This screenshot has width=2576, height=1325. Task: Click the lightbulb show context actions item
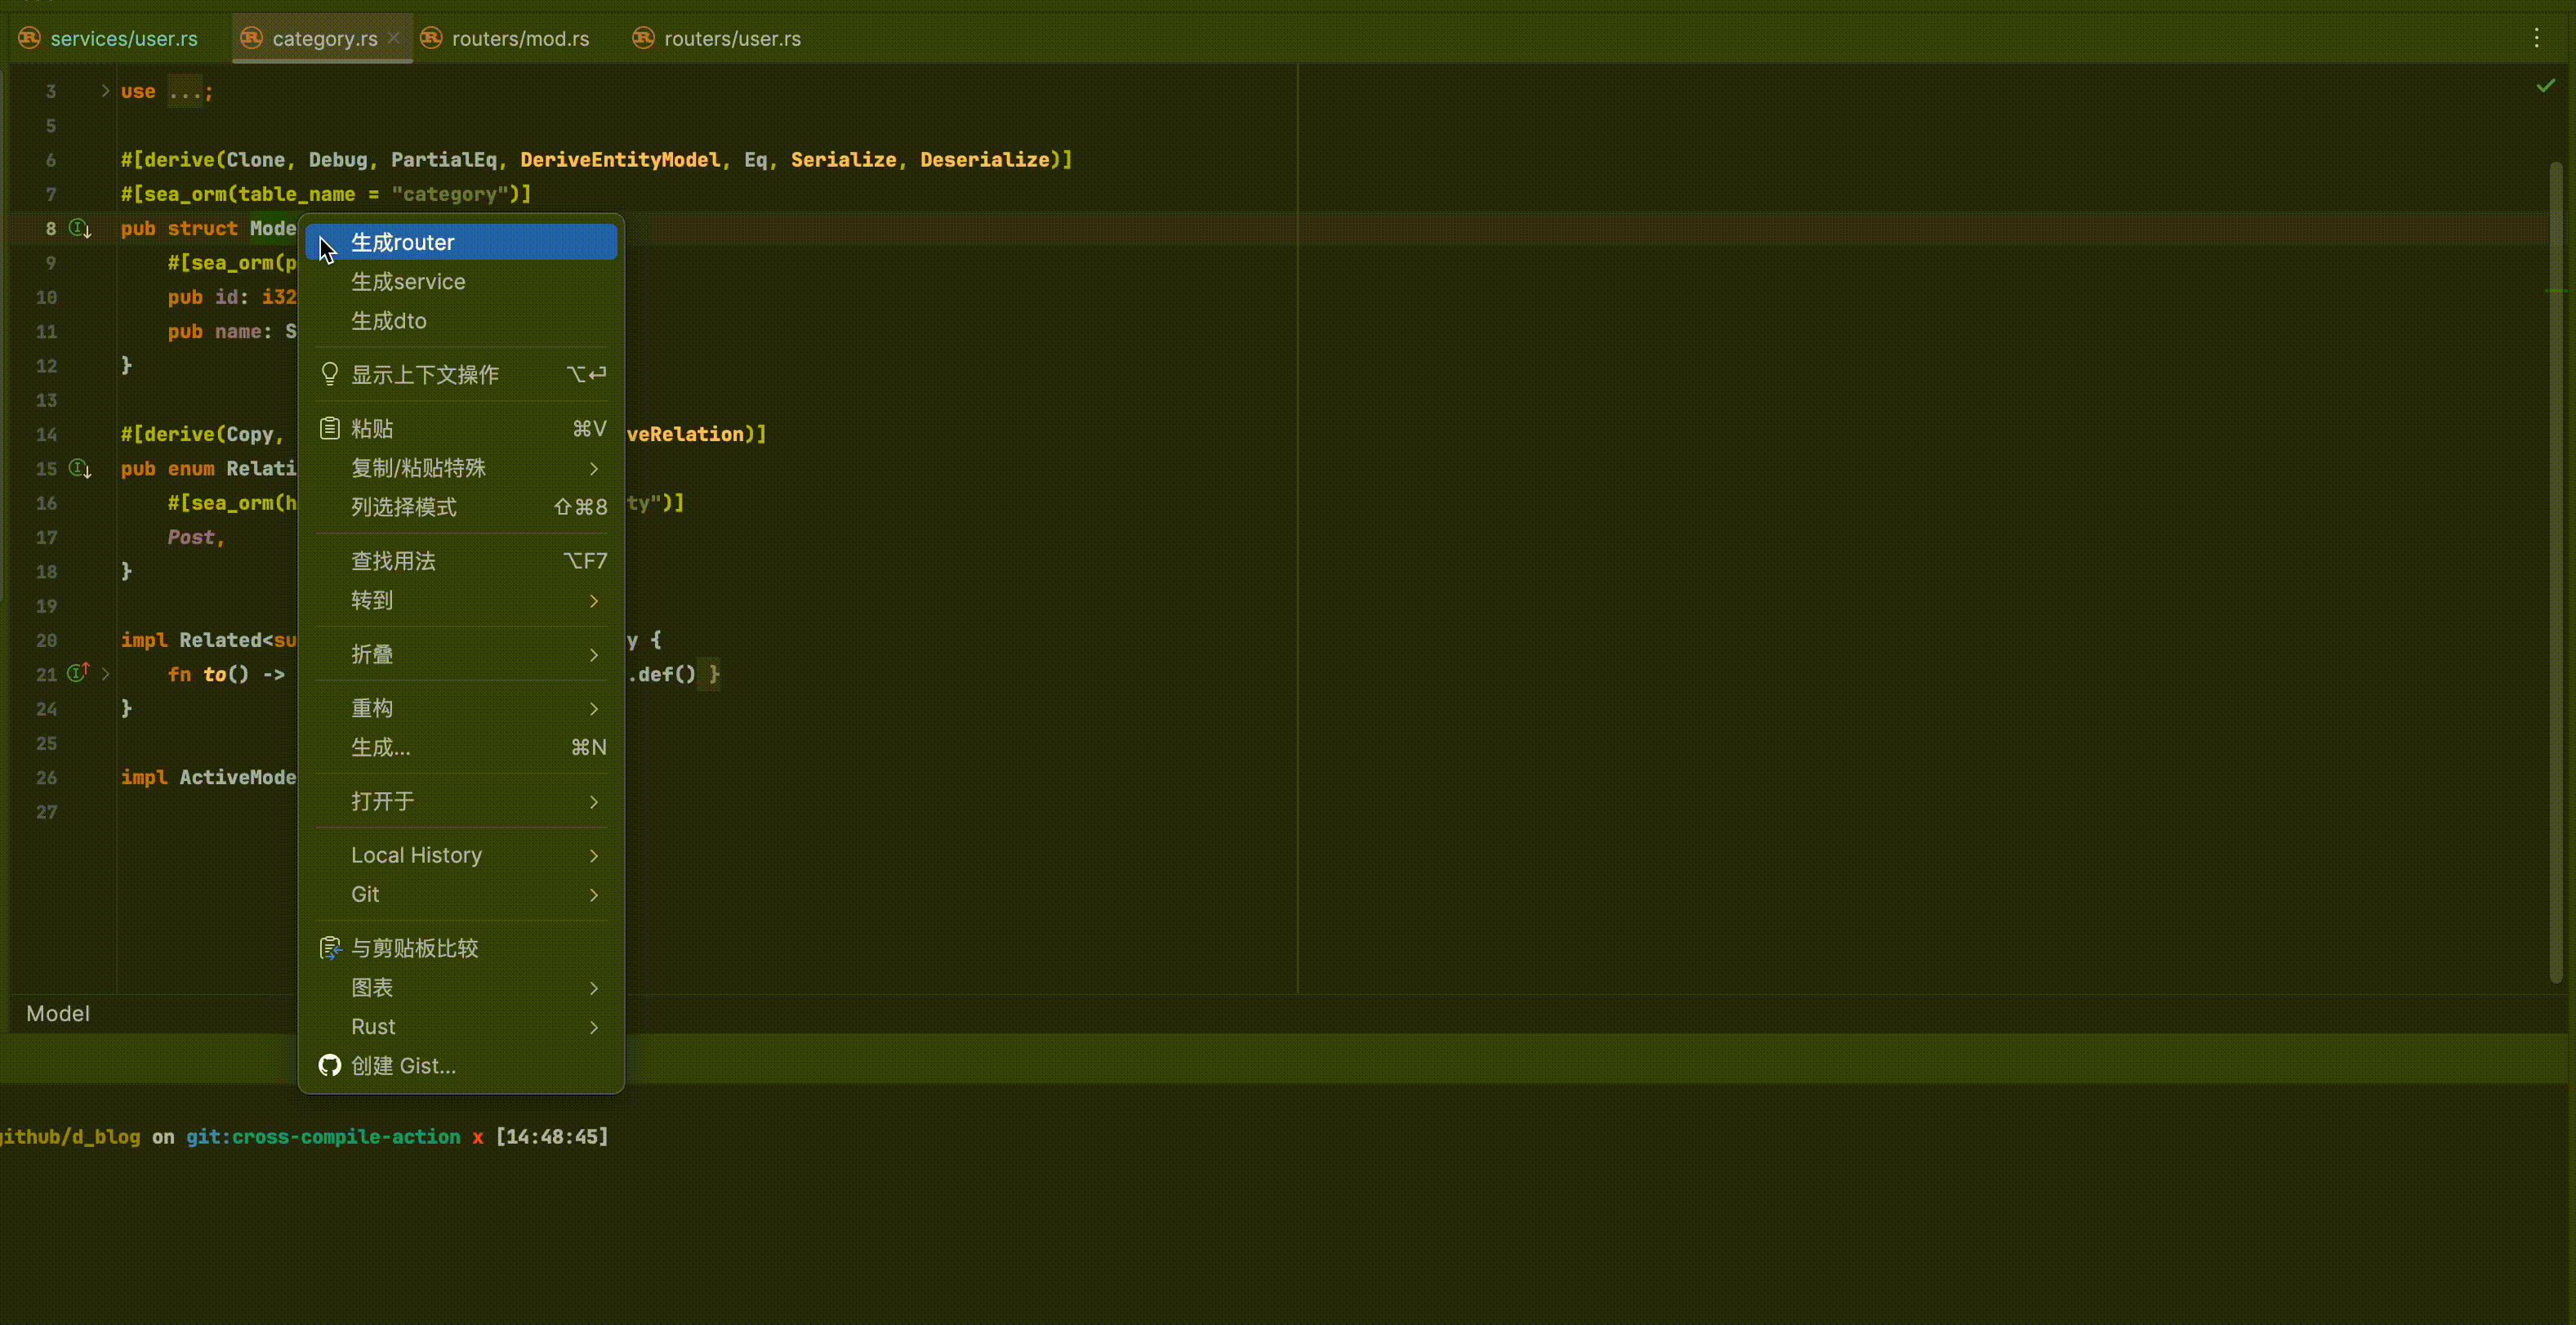424,375
